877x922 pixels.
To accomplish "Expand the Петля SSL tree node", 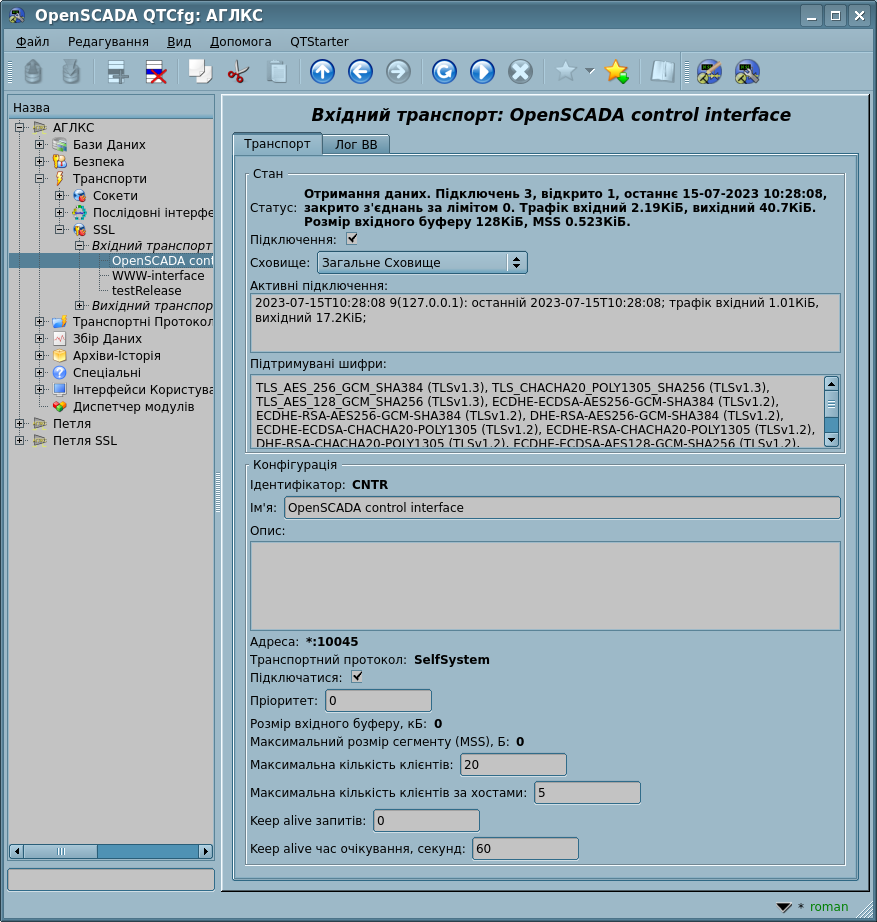I will click(19, 441).
